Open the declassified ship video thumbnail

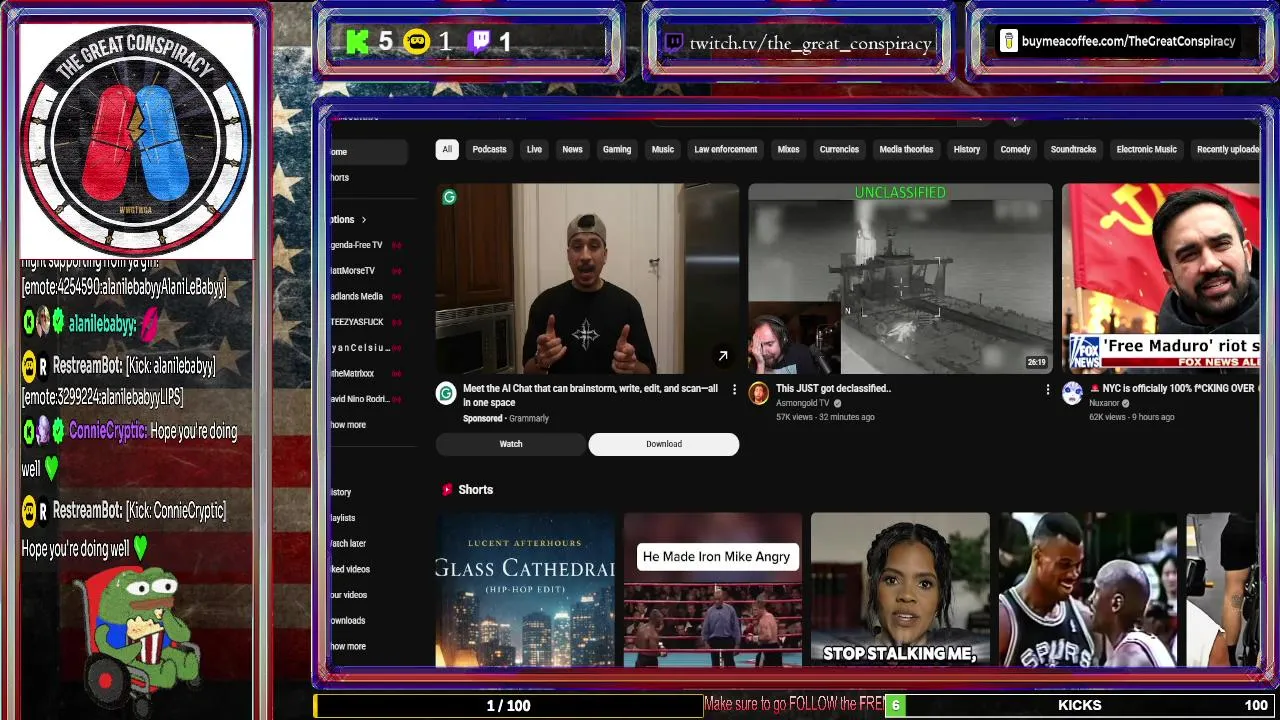900,278
